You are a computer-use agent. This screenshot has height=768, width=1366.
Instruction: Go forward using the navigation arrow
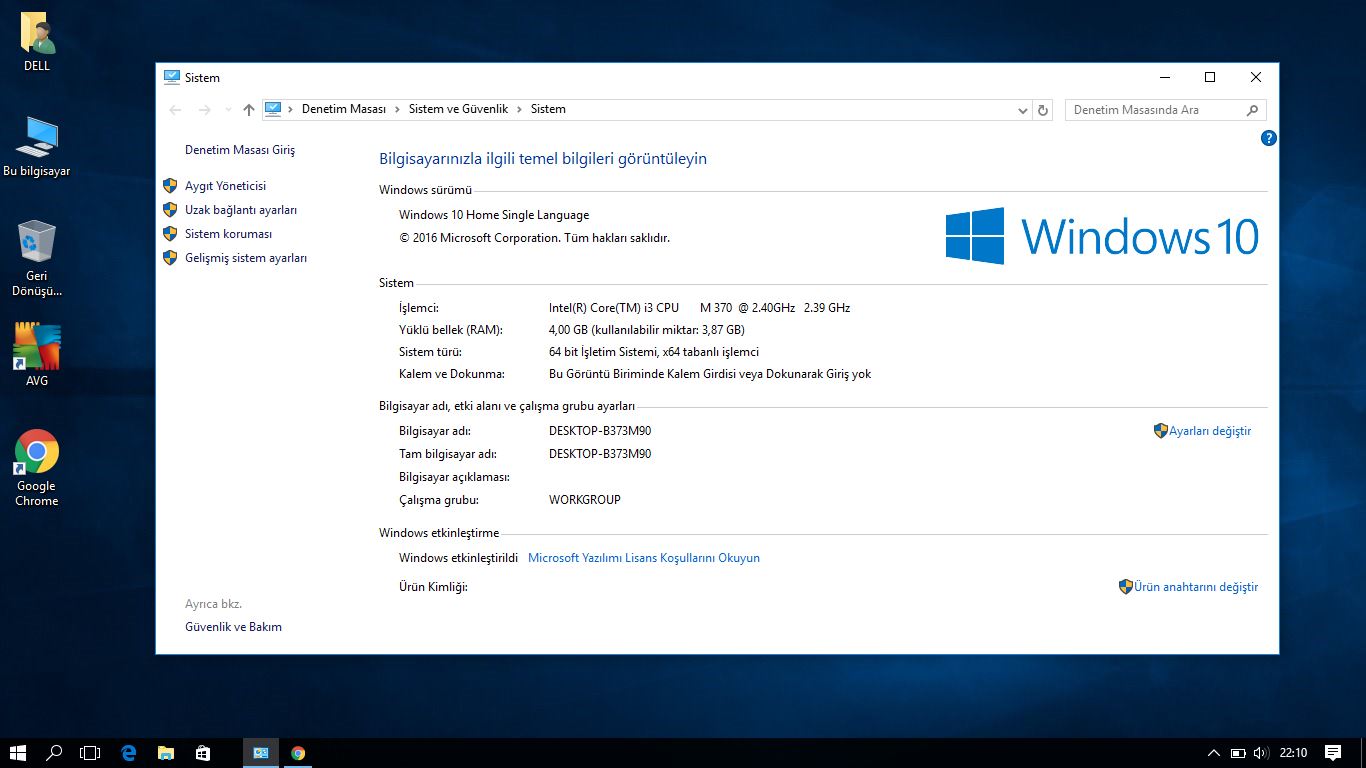205,110
